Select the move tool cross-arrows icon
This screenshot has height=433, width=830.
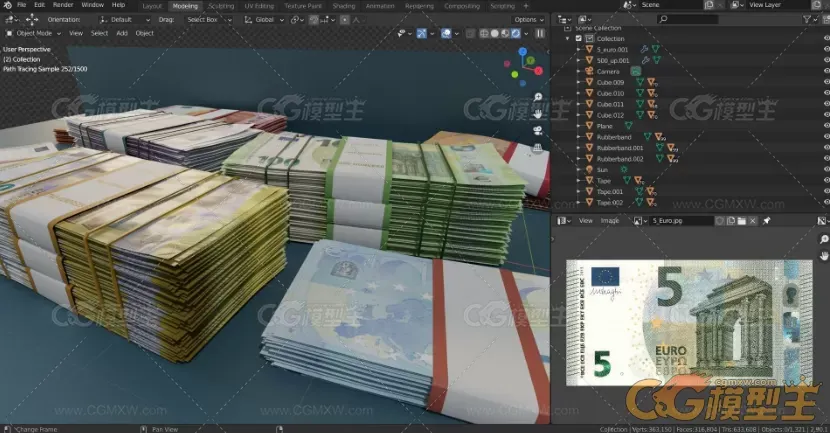click(32, 20)
